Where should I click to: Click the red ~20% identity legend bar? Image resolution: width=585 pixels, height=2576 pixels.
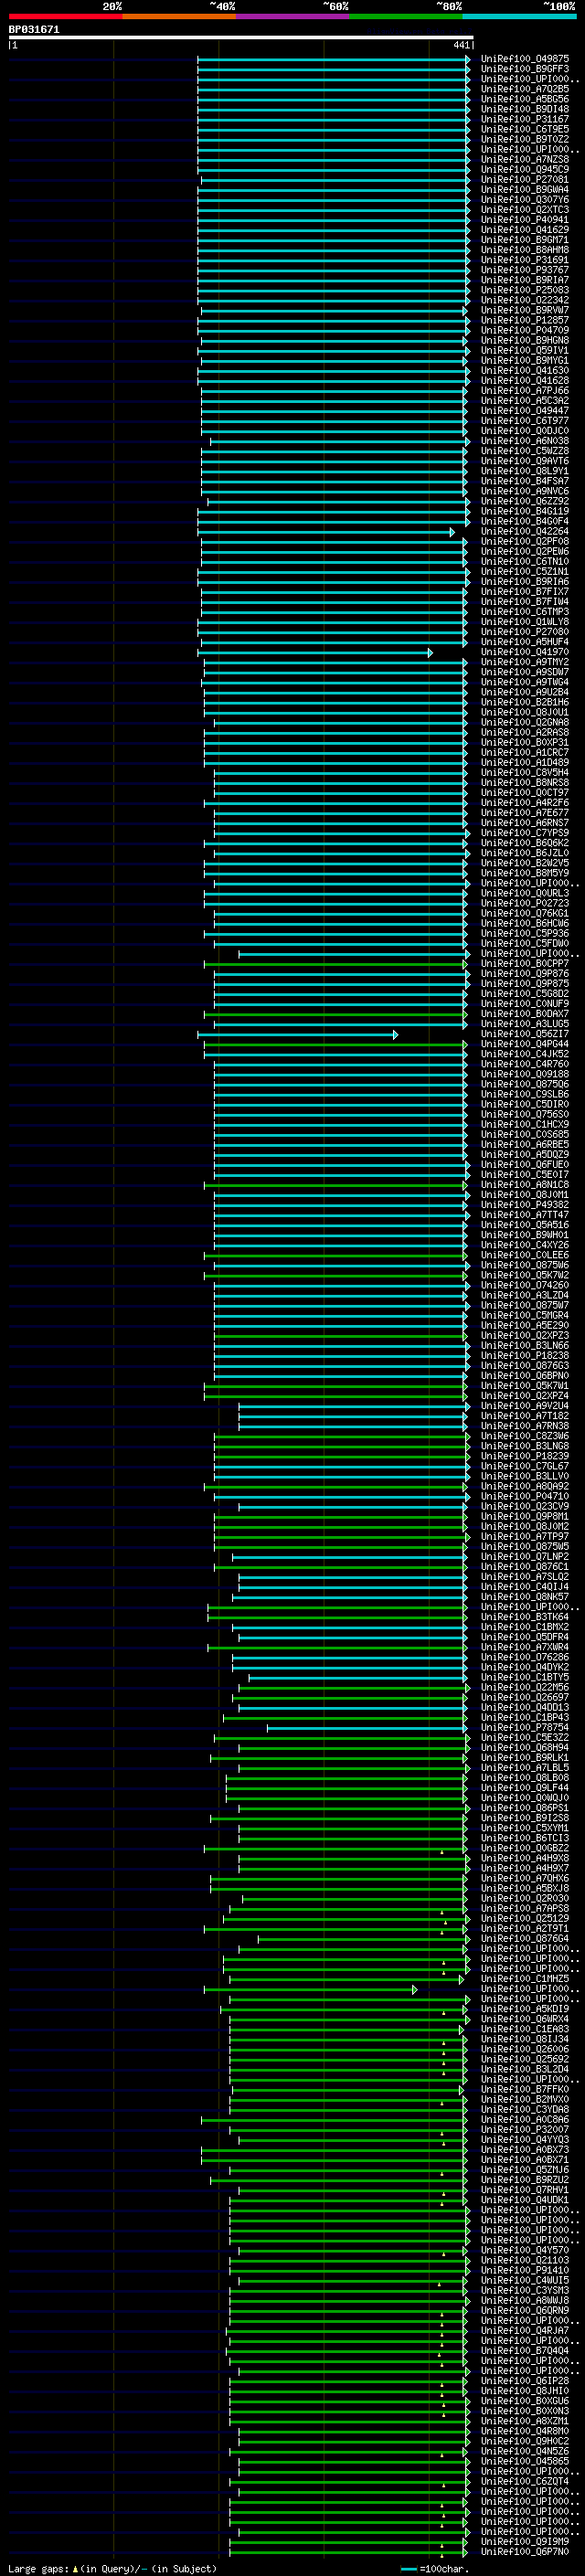tap(65, 16)
